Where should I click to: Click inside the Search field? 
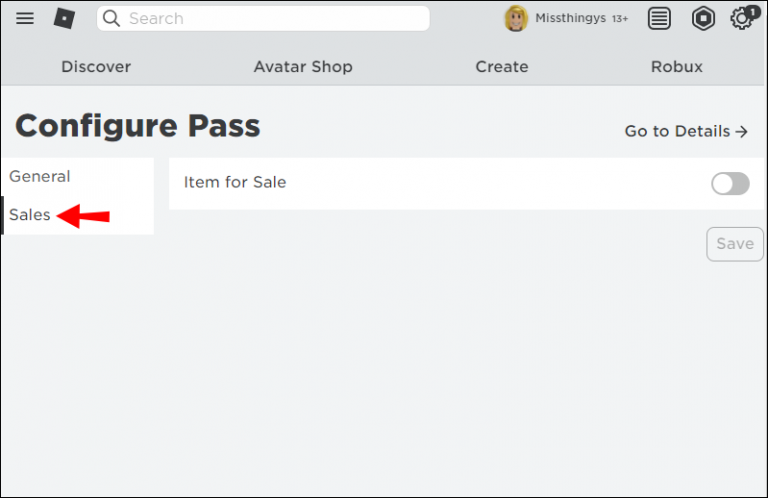point(270,18)
